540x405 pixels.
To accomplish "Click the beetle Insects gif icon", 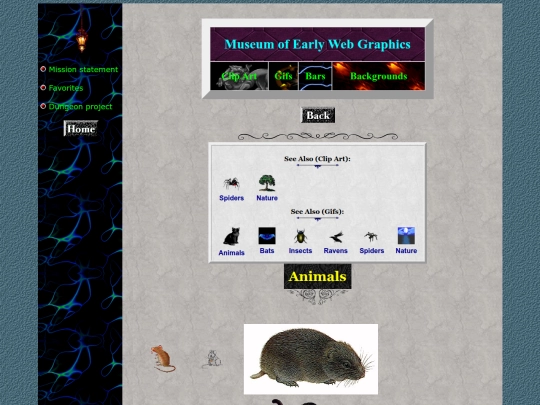I will pyautogui.click(x=300, y=236).
